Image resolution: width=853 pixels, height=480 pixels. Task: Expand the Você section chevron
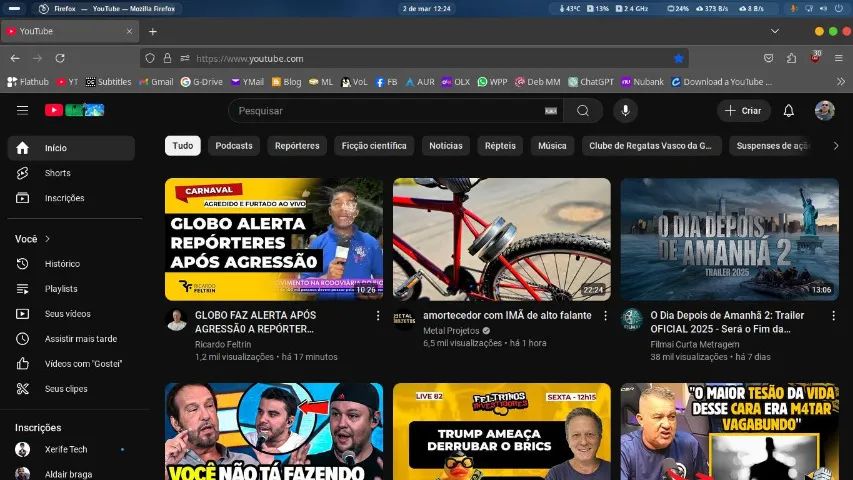[47, 239]
